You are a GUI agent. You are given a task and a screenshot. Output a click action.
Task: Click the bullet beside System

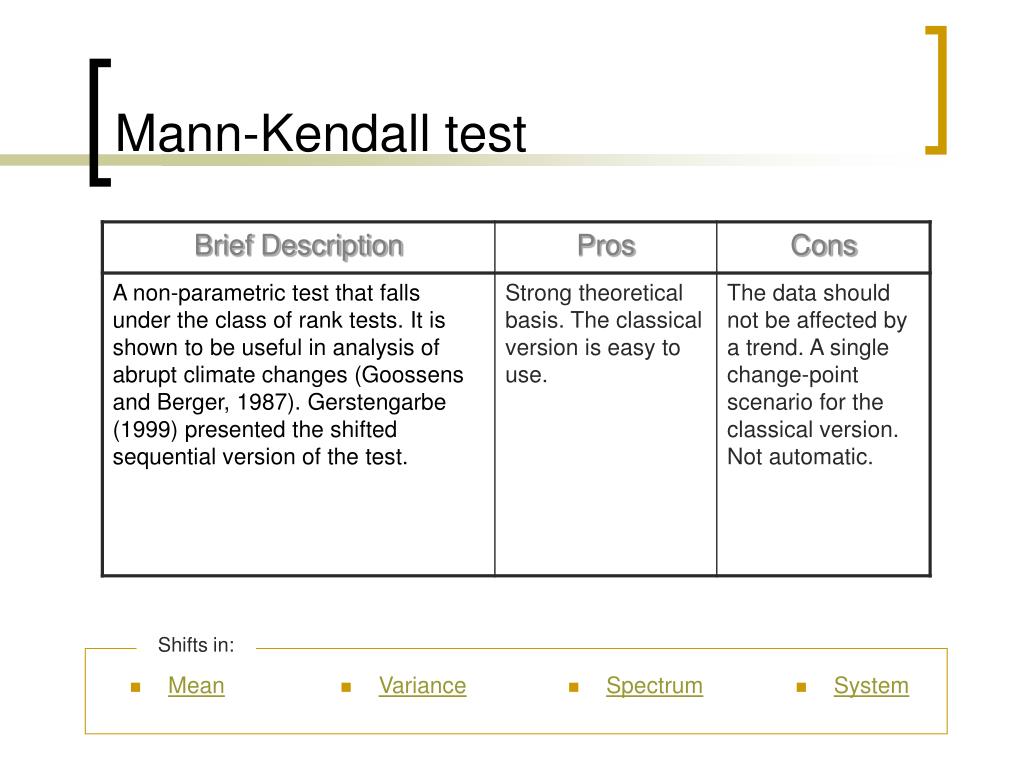[x=801, y=687]
